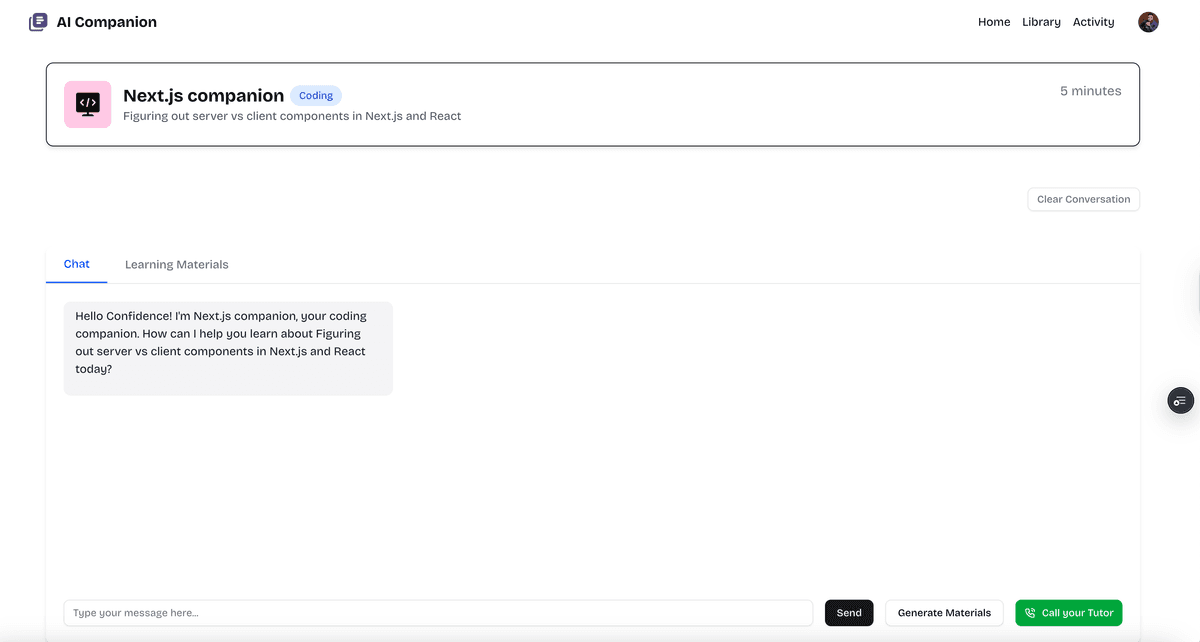The image size is (1200, 642).
Task: Open the floating dark side panel button
Action: (x=1181, y=400)
